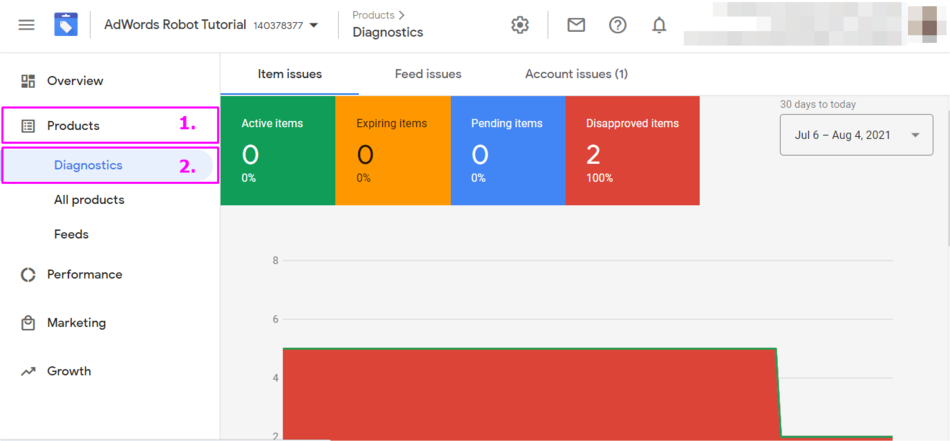Click the Growth trend arrow icon
This screenshot has height=441, width=950.
click(28, 371)
